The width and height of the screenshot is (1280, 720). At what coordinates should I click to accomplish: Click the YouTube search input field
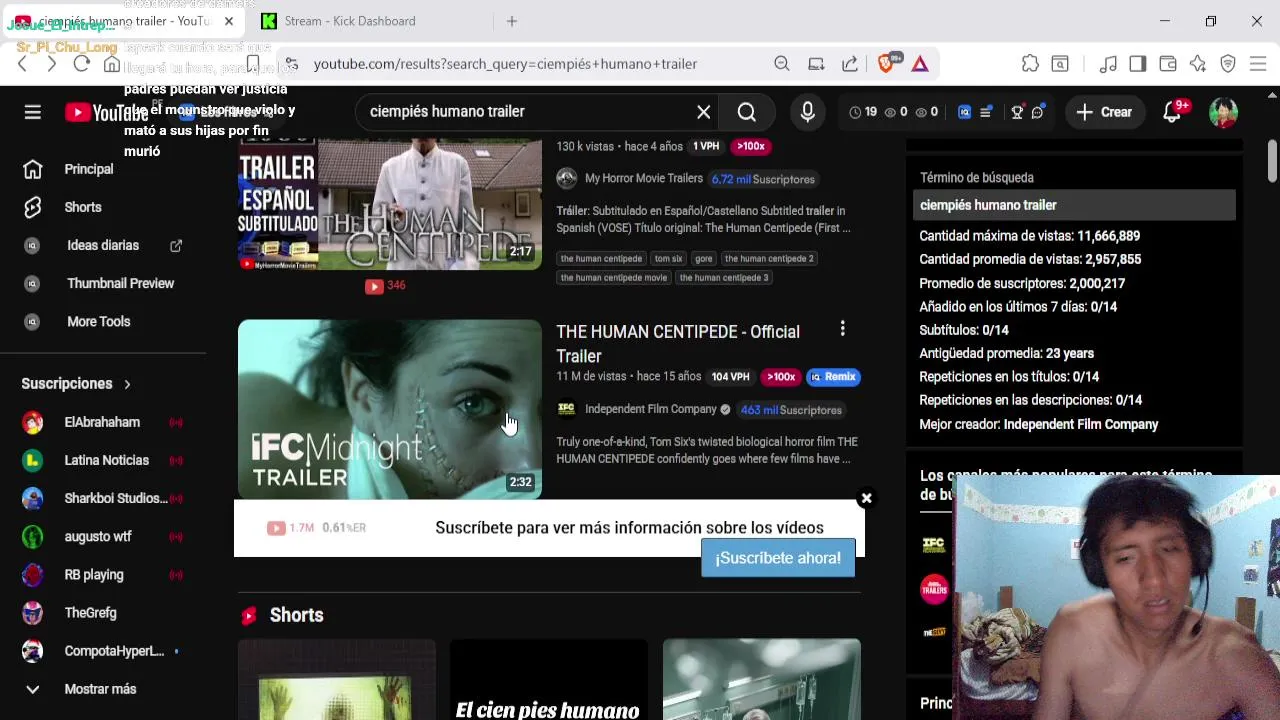click(x=530, y=112)
